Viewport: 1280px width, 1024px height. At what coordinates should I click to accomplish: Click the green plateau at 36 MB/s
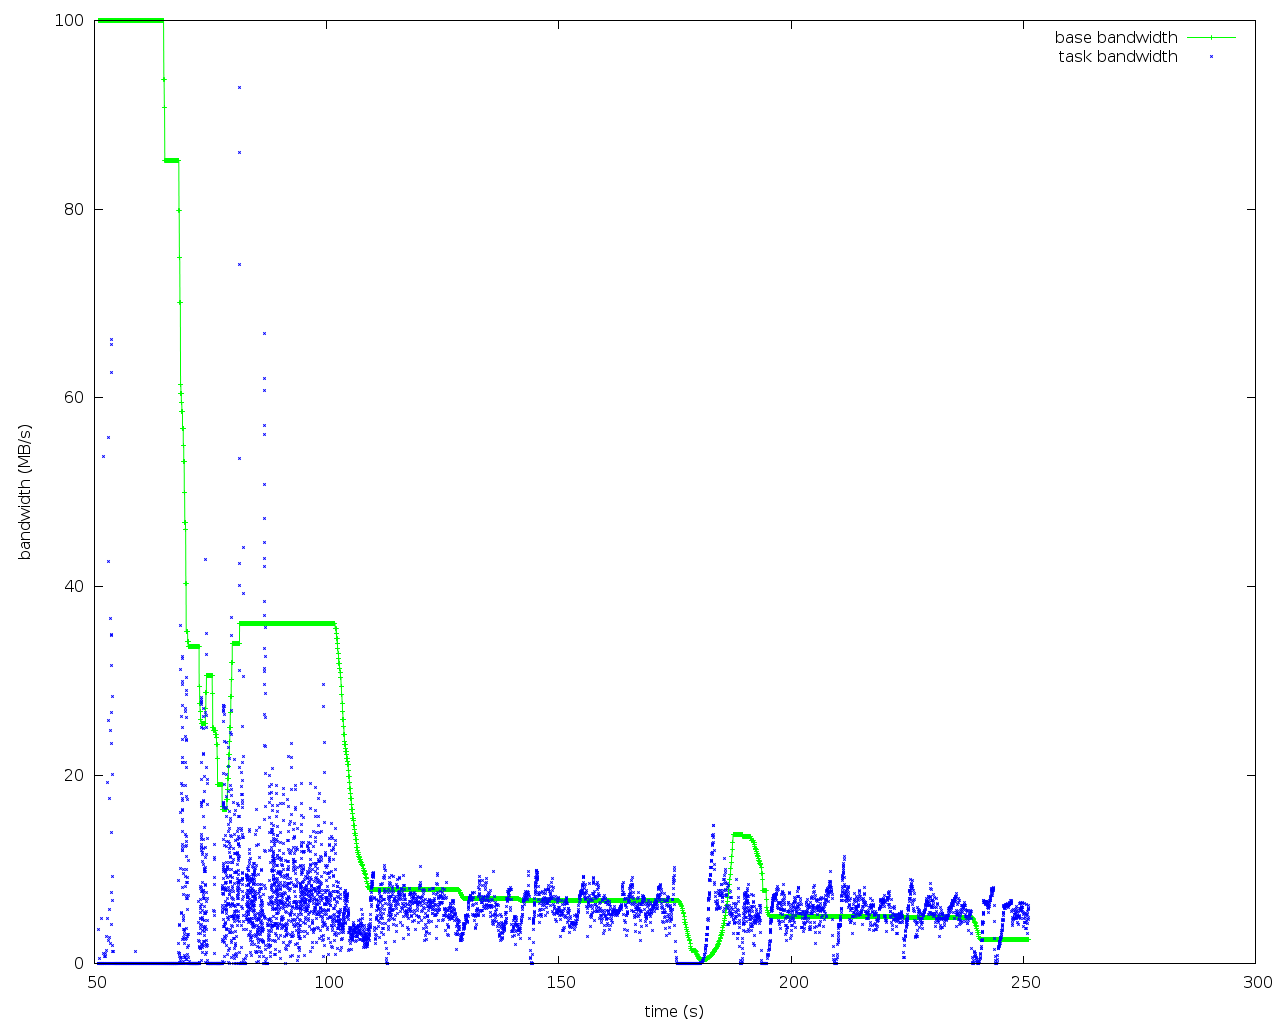[286, 623]
